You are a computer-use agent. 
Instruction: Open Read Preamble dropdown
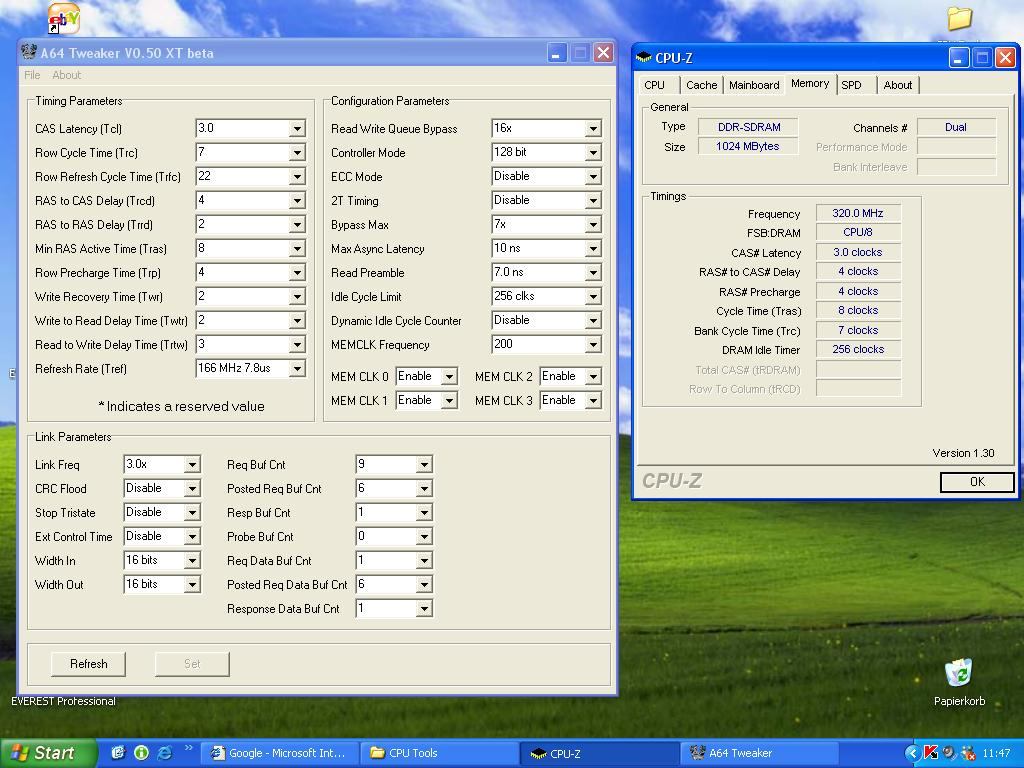(593, 272)
